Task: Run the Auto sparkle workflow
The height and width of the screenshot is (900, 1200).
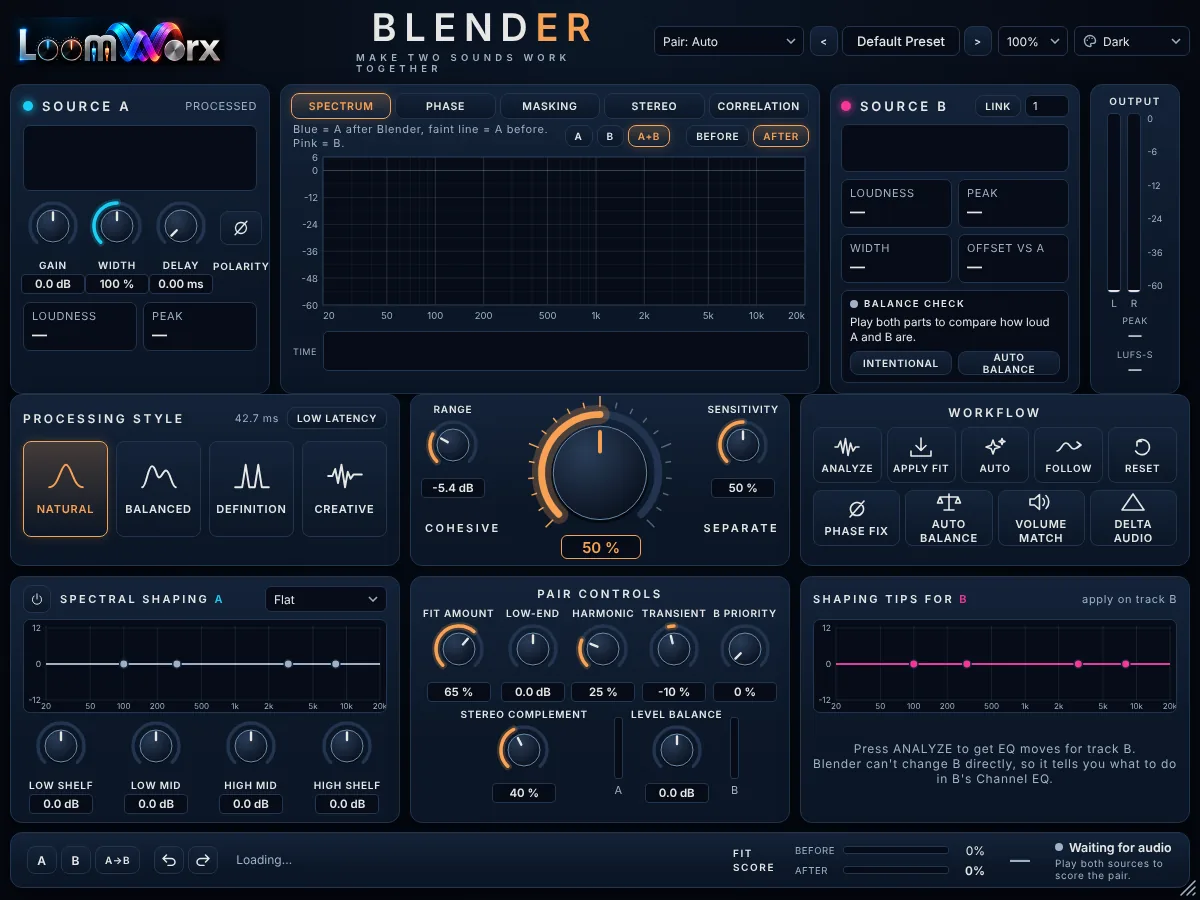Action: tap(995, 455)
